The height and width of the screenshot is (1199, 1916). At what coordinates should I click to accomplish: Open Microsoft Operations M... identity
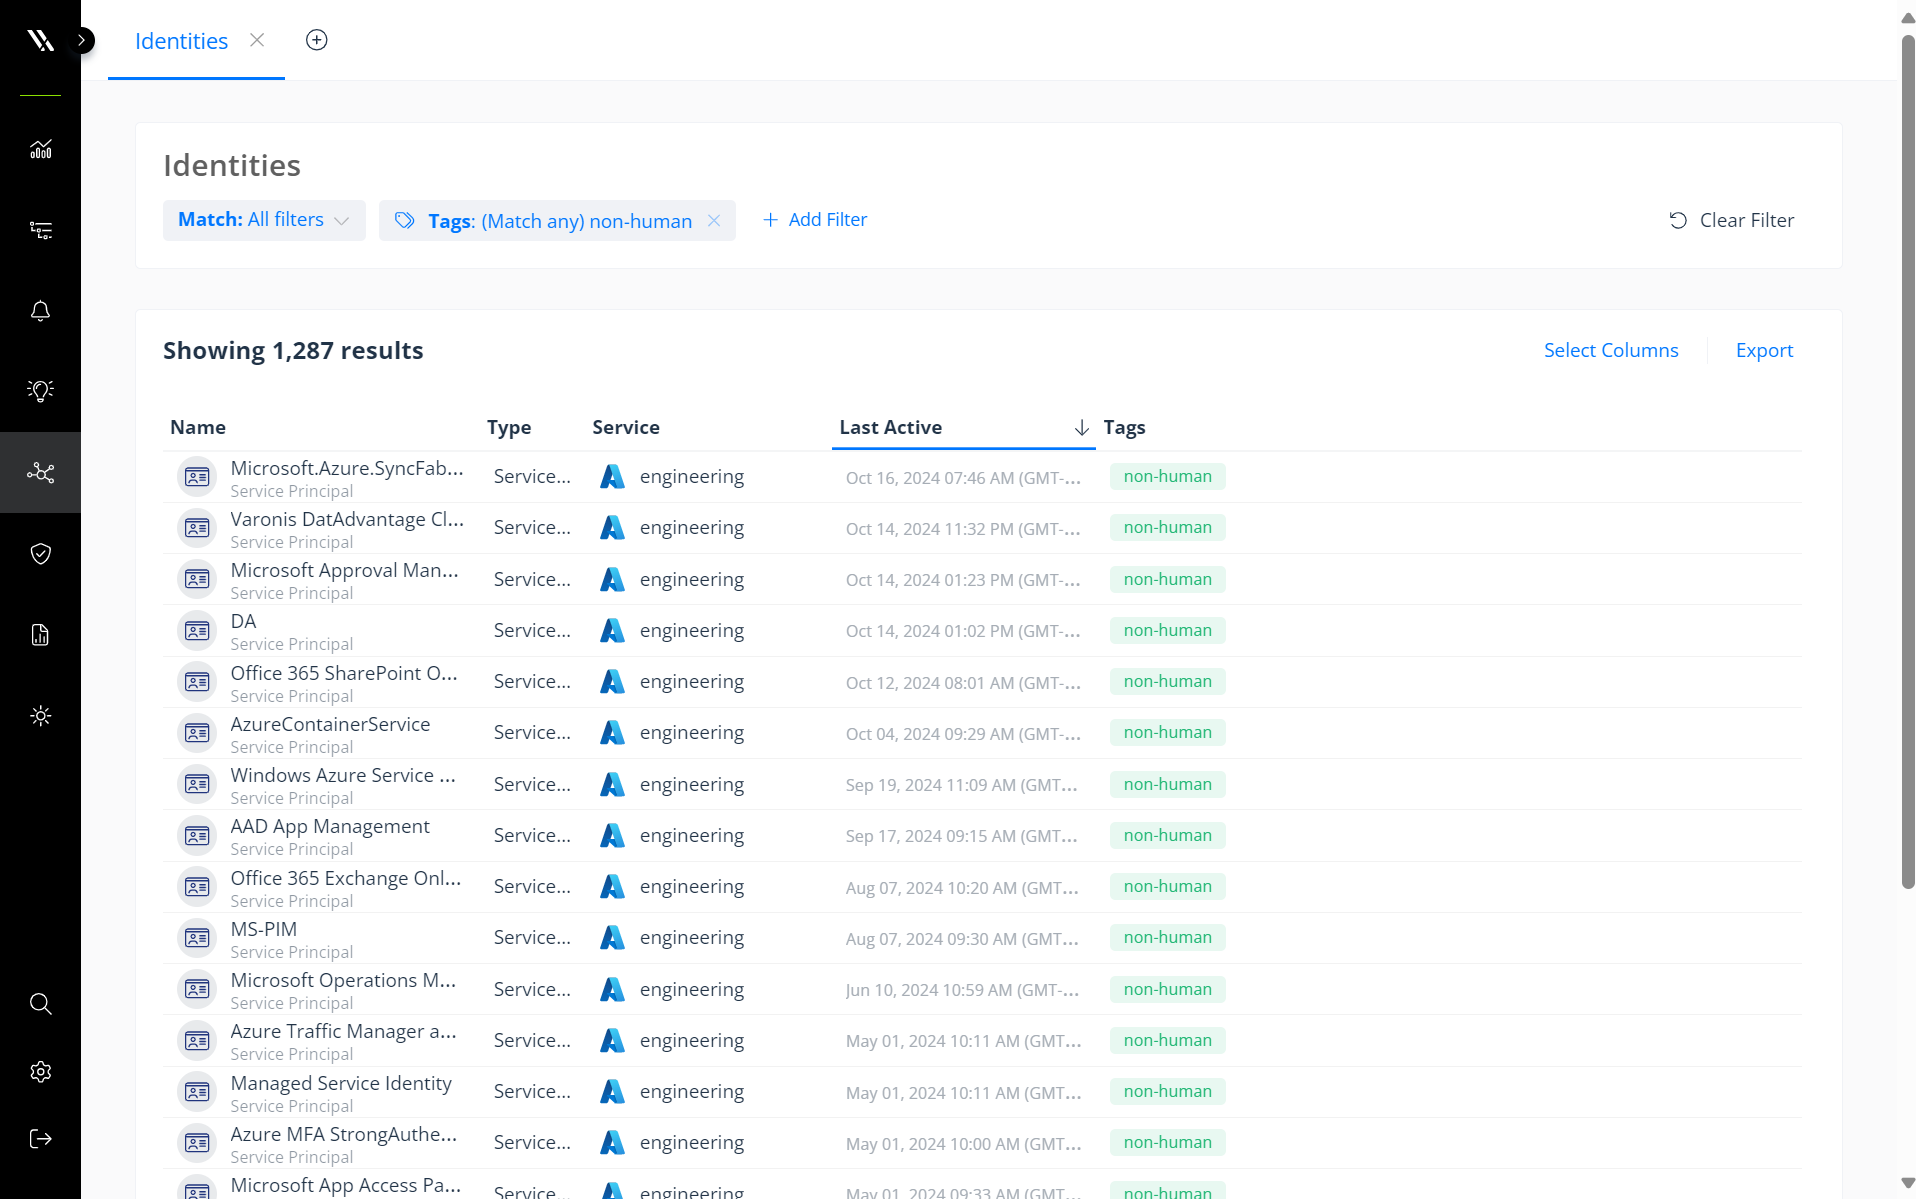point(343,981)
